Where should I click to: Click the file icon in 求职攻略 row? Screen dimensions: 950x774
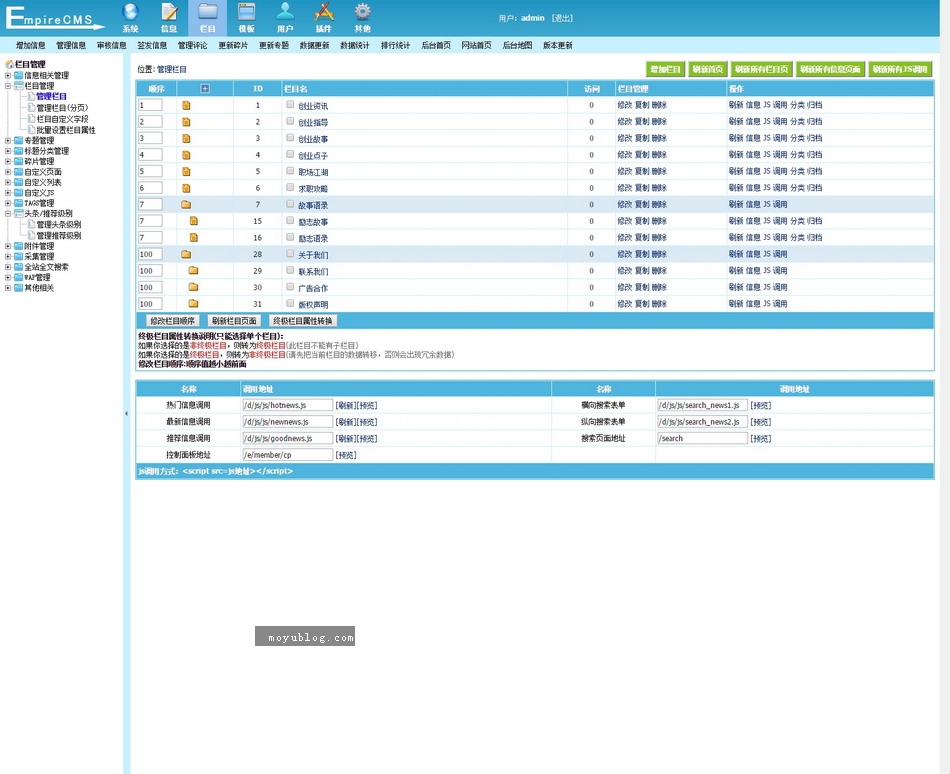click(186, 188)
